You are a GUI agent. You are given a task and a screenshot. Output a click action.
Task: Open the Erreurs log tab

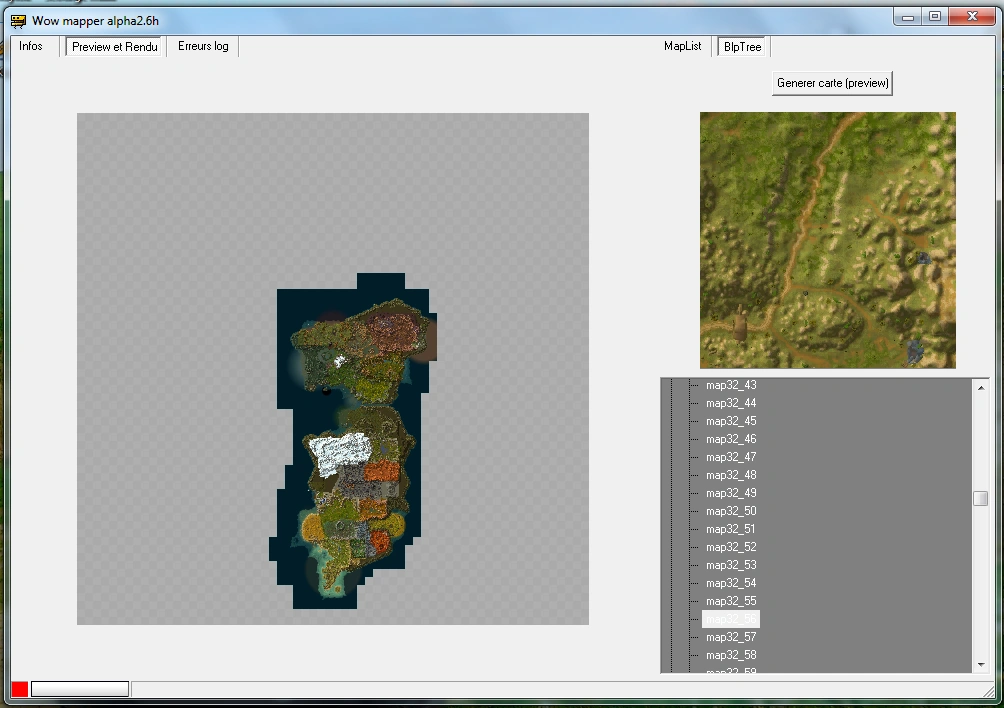click(202, 46)
